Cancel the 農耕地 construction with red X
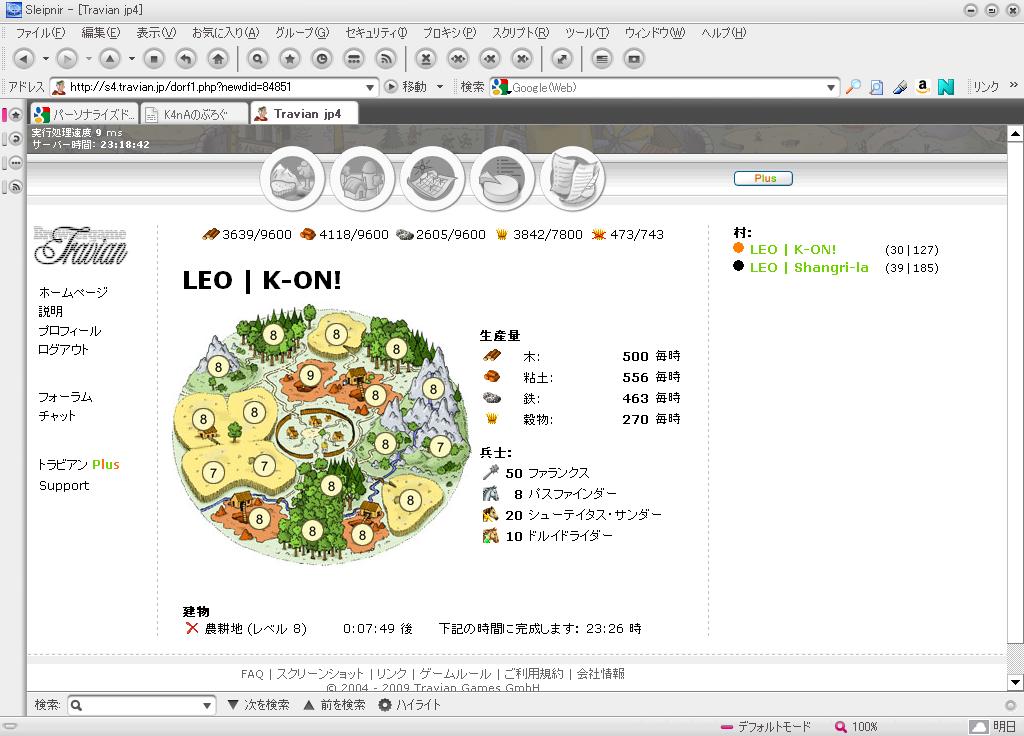 (191, 628)
